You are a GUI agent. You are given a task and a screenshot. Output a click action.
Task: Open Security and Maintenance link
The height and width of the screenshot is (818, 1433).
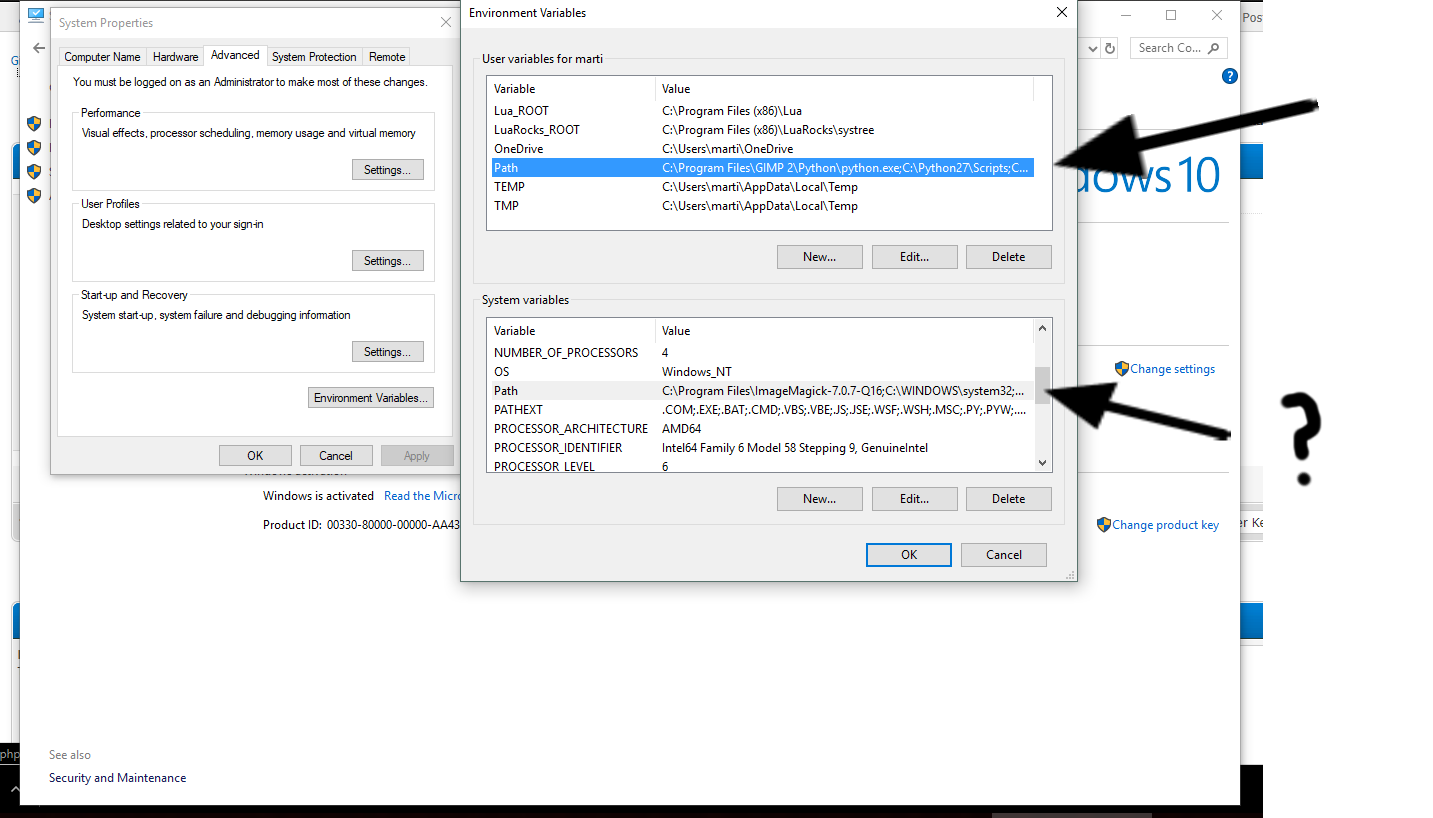point(117,778)
